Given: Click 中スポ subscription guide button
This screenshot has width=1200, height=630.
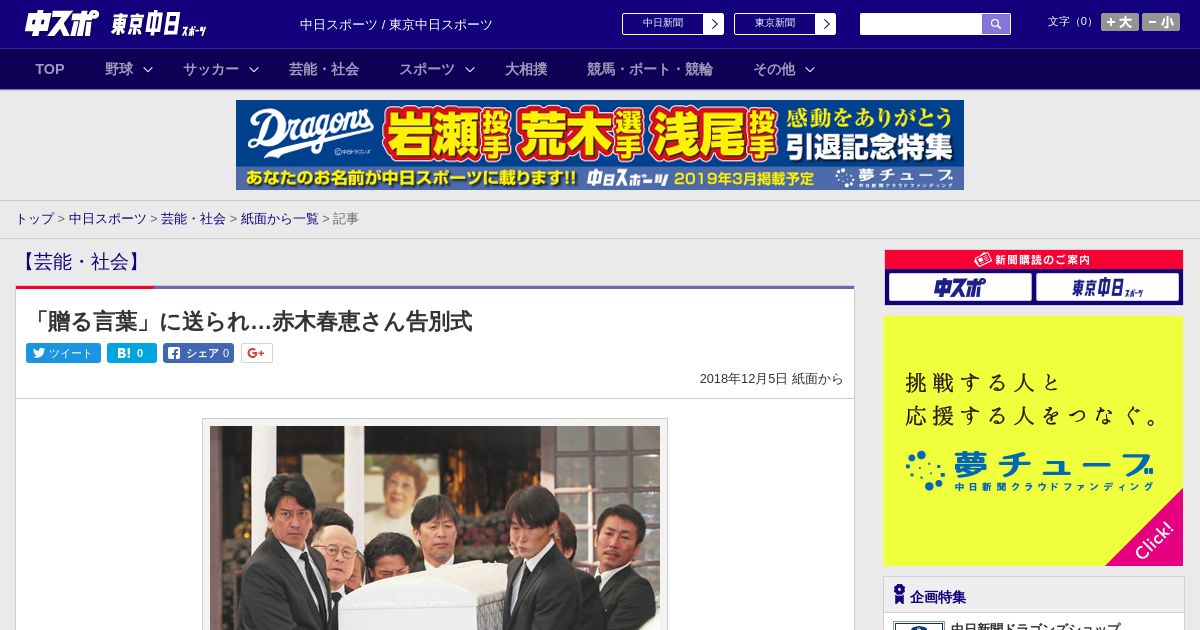Looking at the screenshot, I should 960,288.
